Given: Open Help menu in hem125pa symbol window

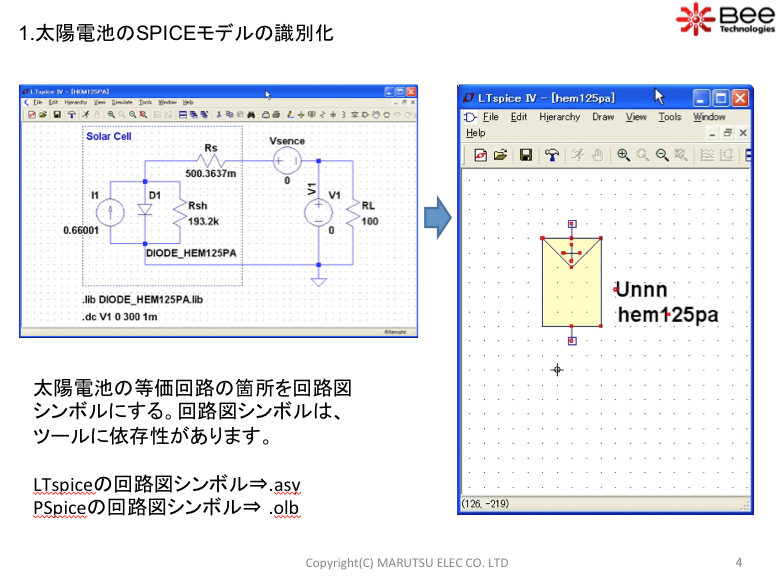Looking at the screenshot, I should tap(475, 133).
